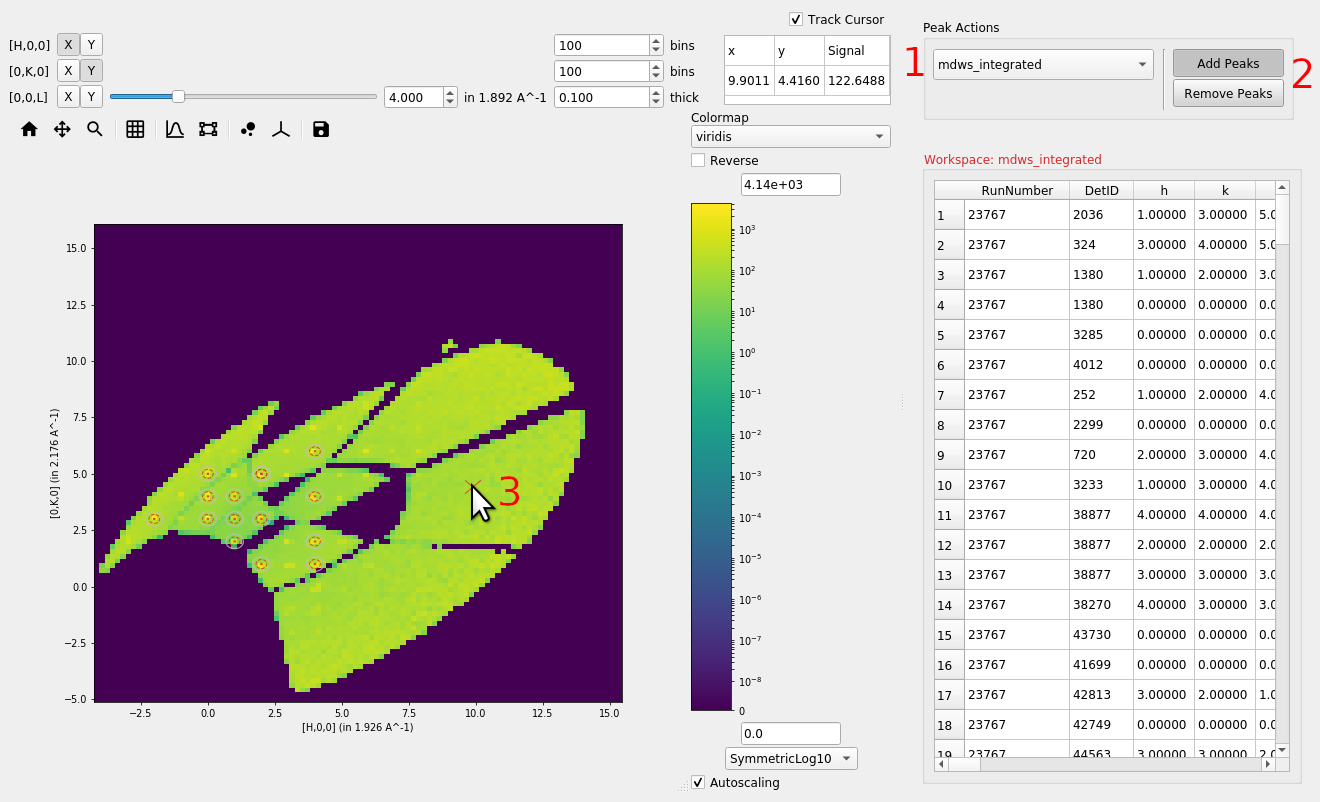The image size is (1320, 802).
Task: Open the Peak Actions workspace dropdown
Action: pos(1042,64)
